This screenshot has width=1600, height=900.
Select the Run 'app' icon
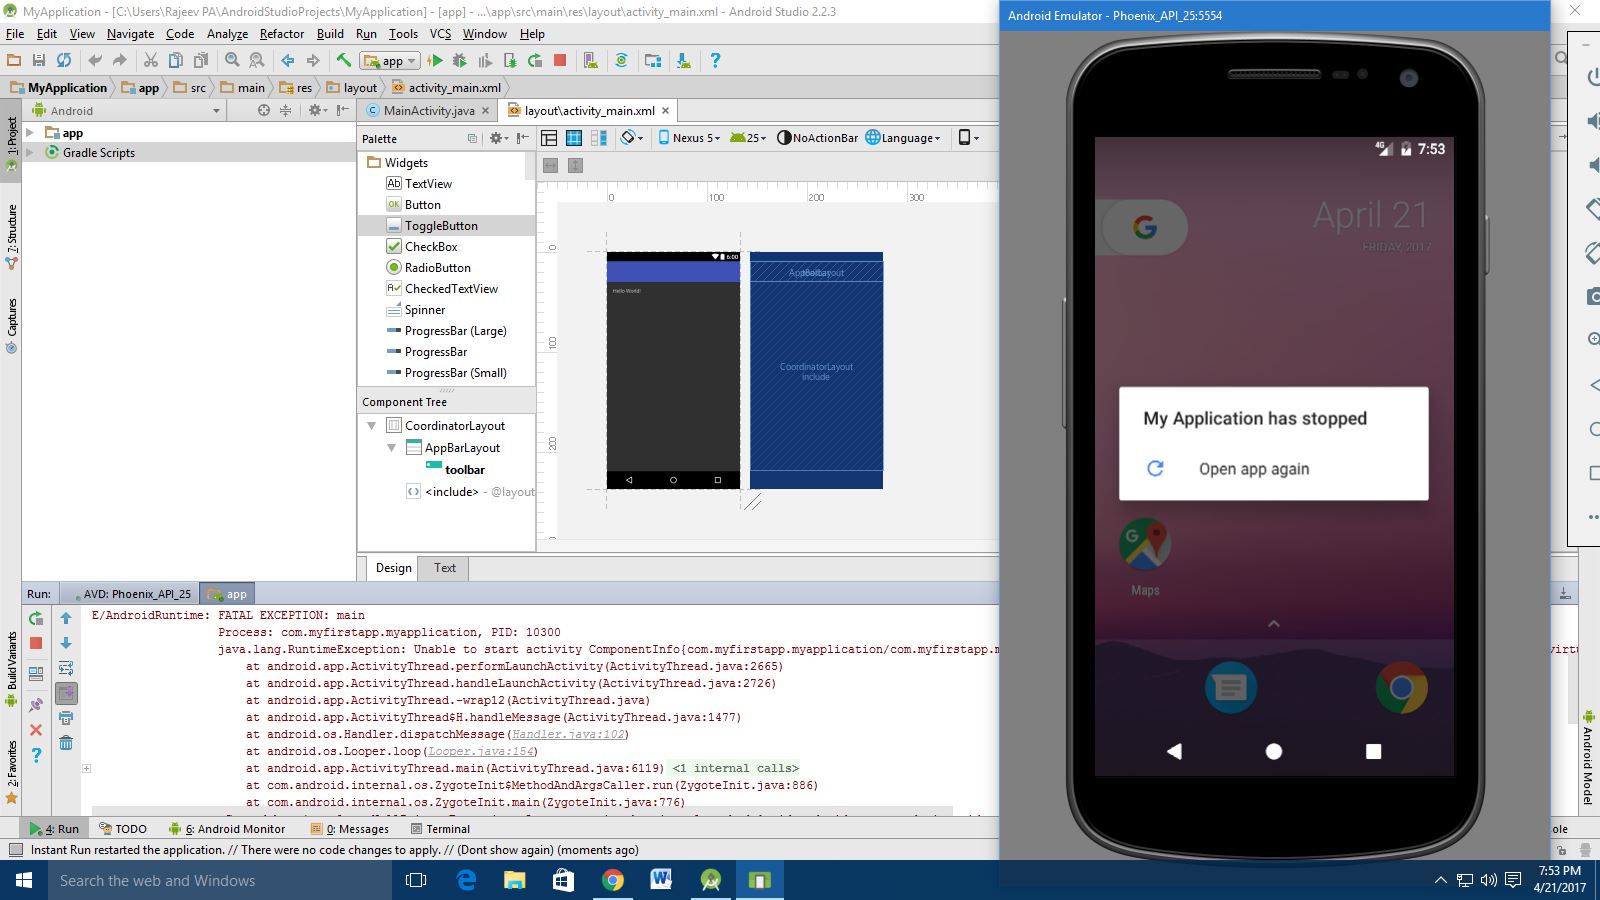coord(437,60)
